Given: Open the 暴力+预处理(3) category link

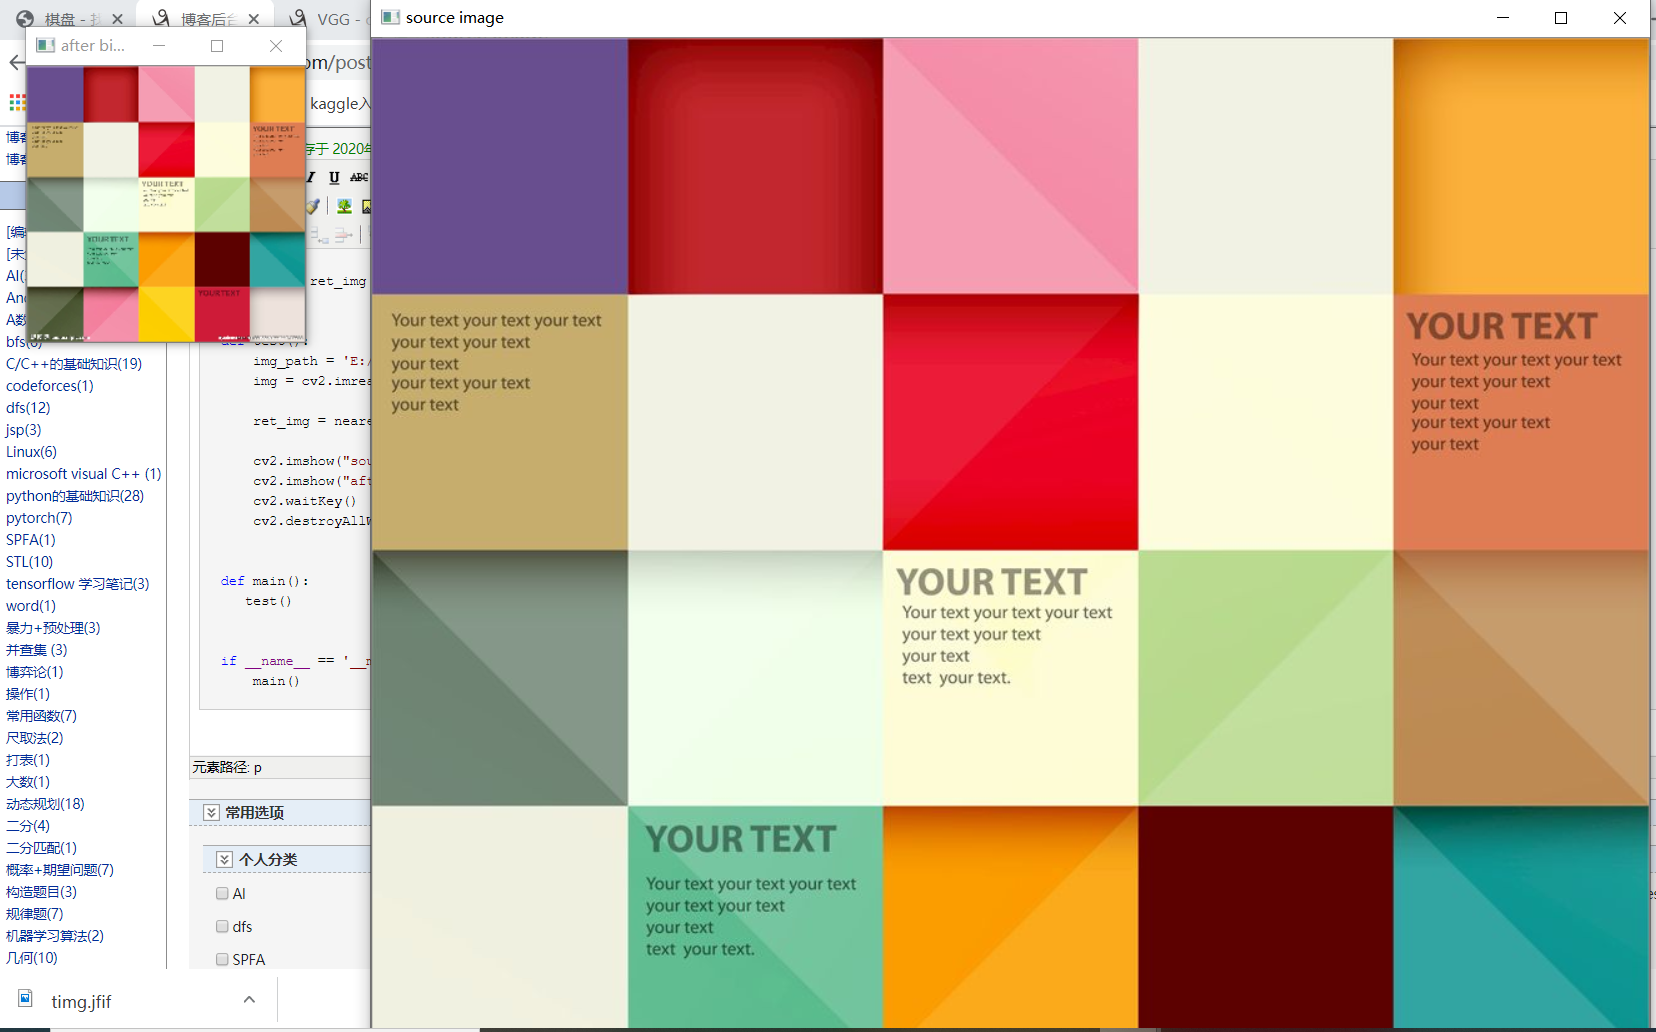Looking at the screenshot, I should click(x=53, y=628).
